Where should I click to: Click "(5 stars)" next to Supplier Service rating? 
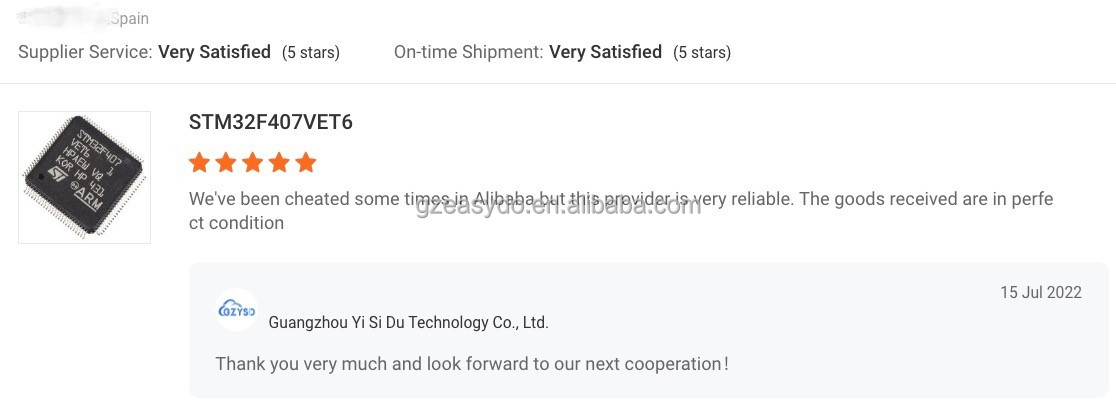click(310, 52)
